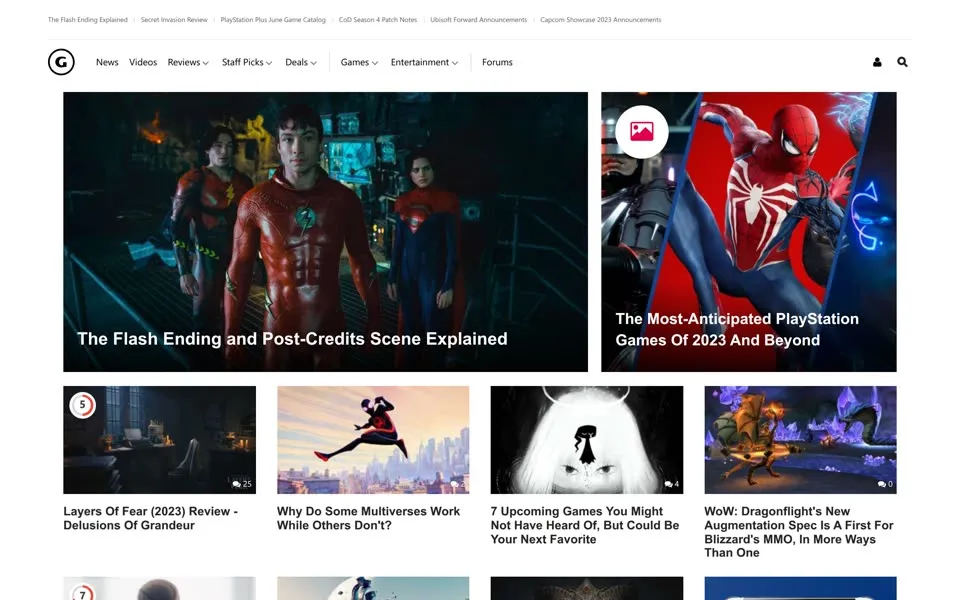960x600 pixels.
Task: Open PlayStation Plus June Game Catalog link
Action: [273, 20]
